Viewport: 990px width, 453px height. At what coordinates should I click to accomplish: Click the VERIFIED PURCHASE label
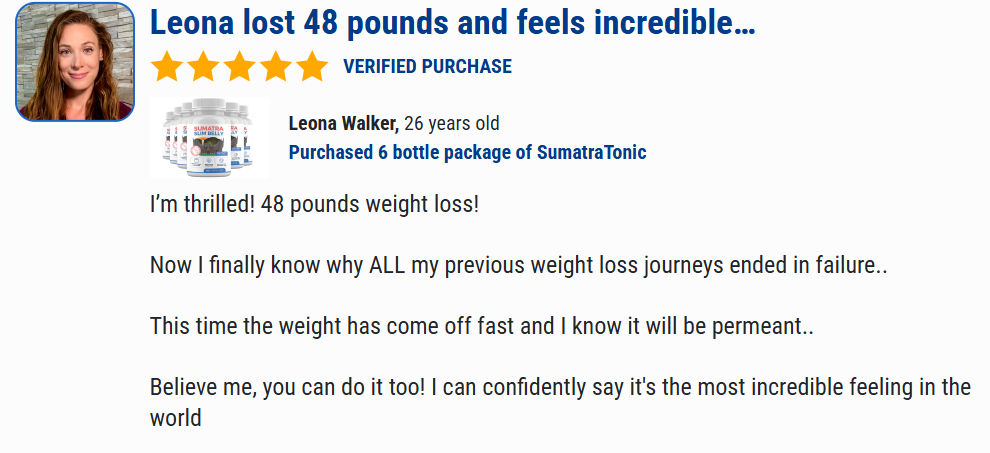pyautogui.click(x=427, y=66)
